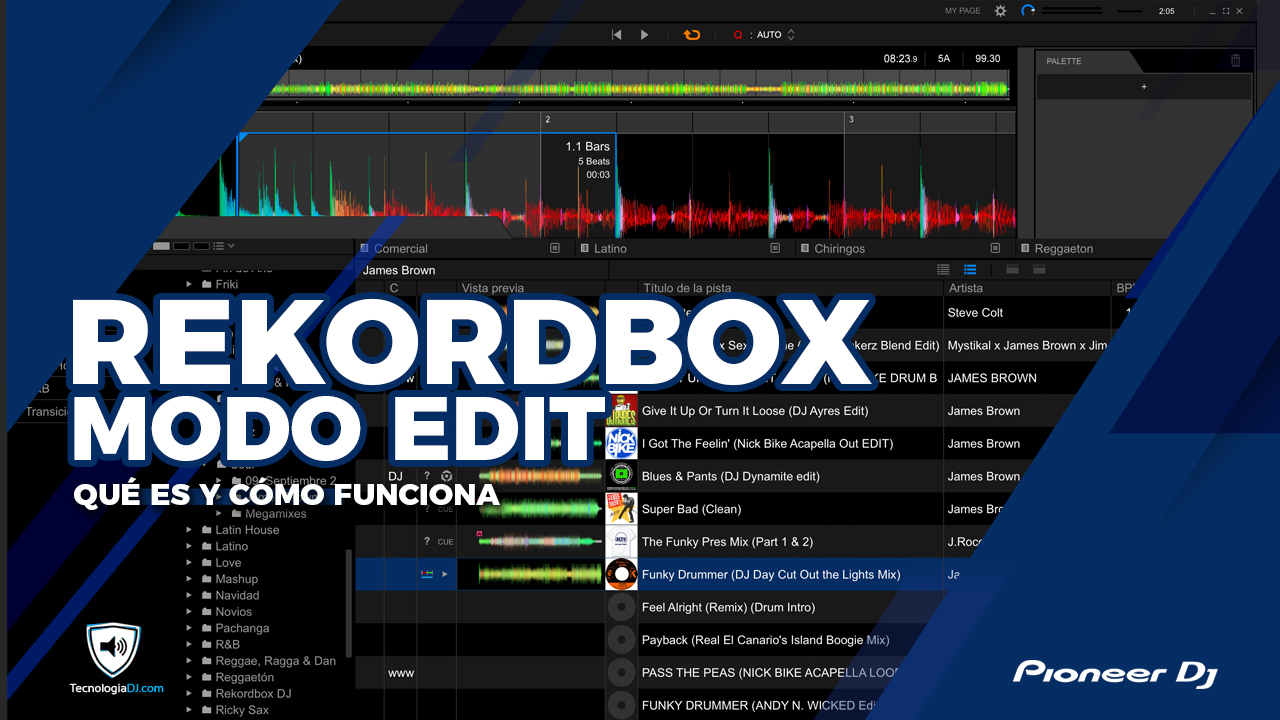This screenshot has height=720, width=1280.
Task: Select the Rekordbox DJ folder
Action: pos(253,694)
